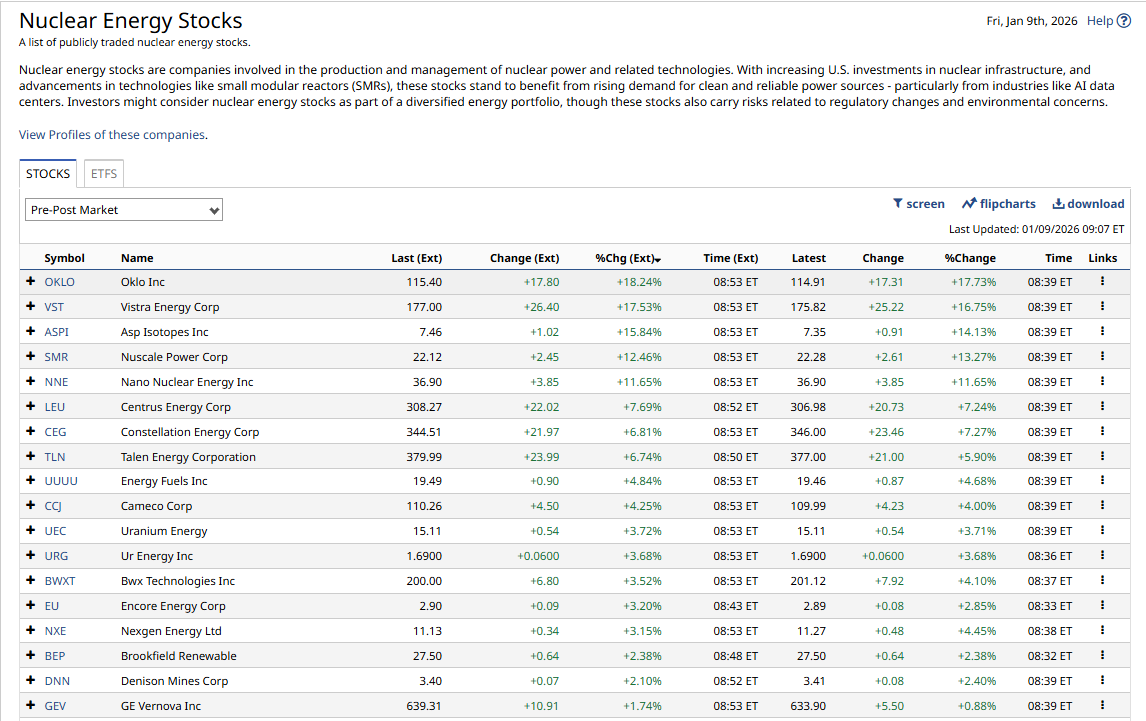Open three-dot menu for Cameco Corp
Viewport: 1146px width, 721px height.
point(1102,506)
